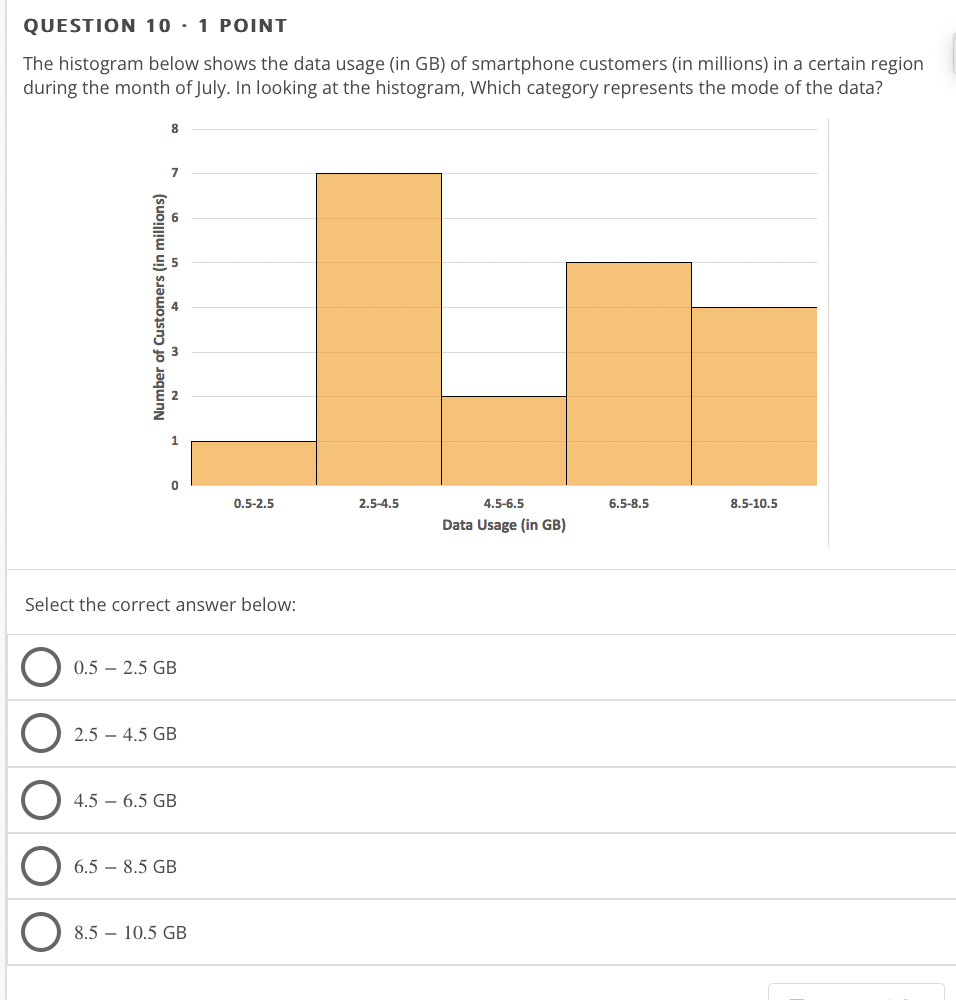Click the shortest bar above 0.5-2.5
Screen dimensions: 956x1000
click(253, 462)
